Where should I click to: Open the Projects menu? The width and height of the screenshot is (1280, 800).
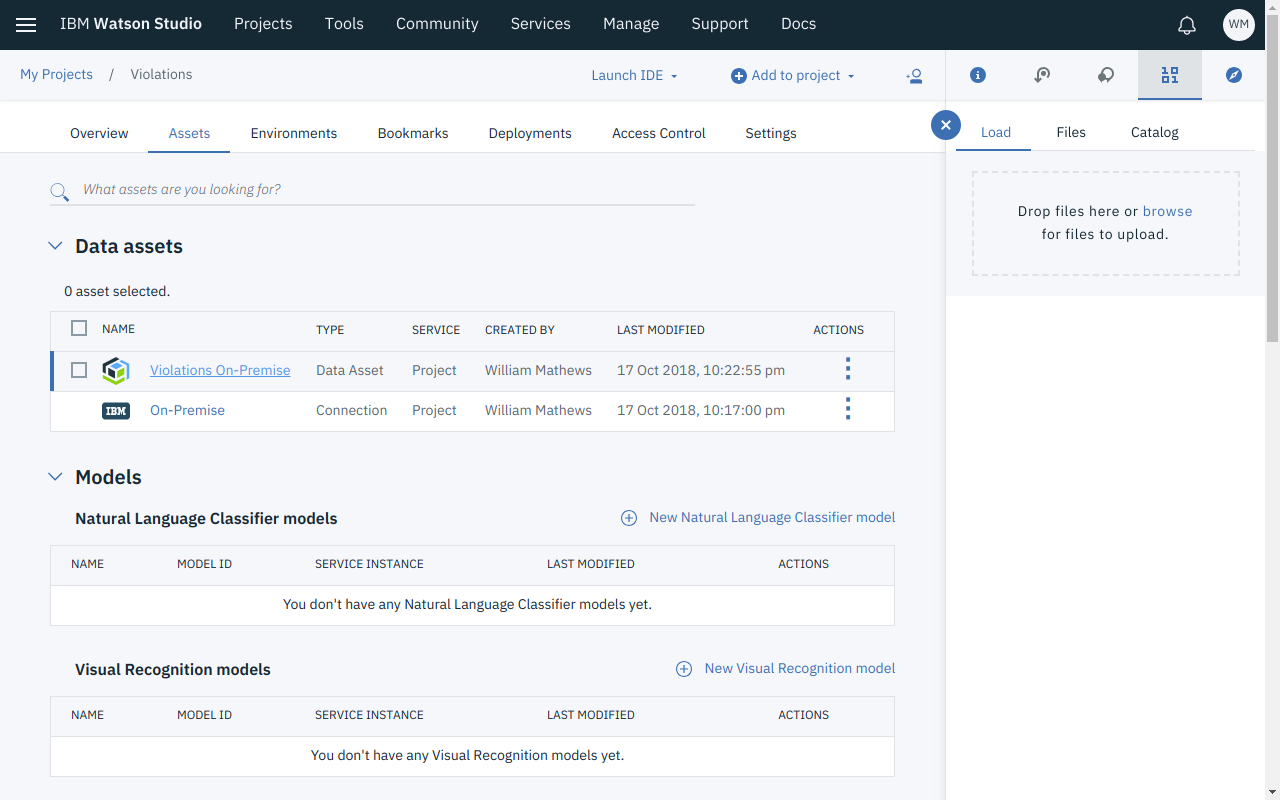click(263, 24)
